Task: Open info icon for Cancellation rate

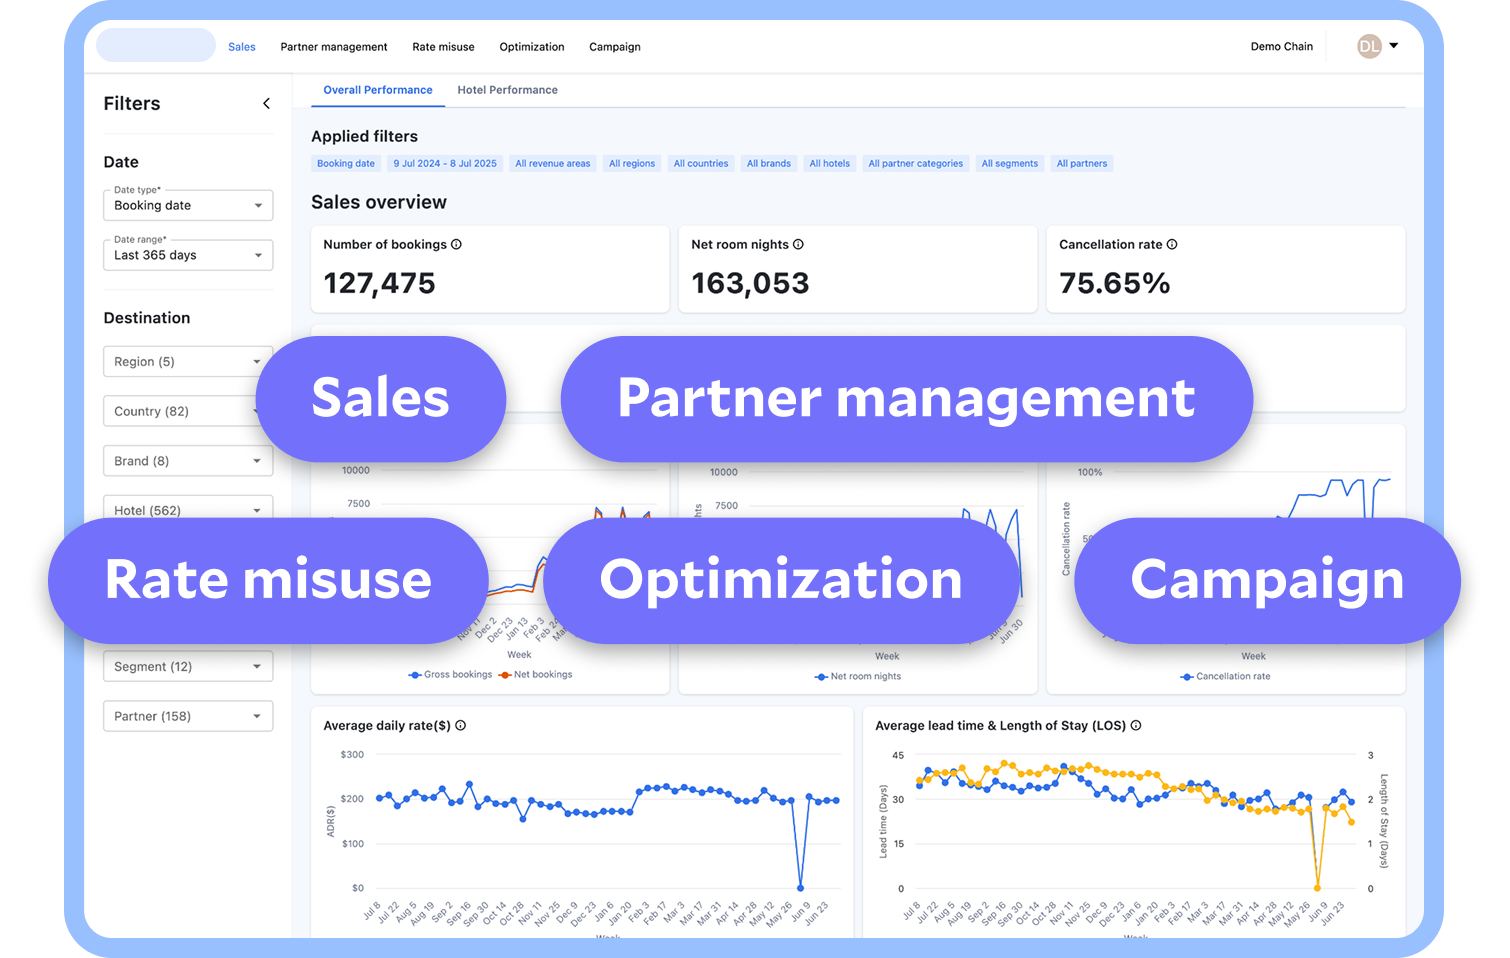Action: [1172, 244]
